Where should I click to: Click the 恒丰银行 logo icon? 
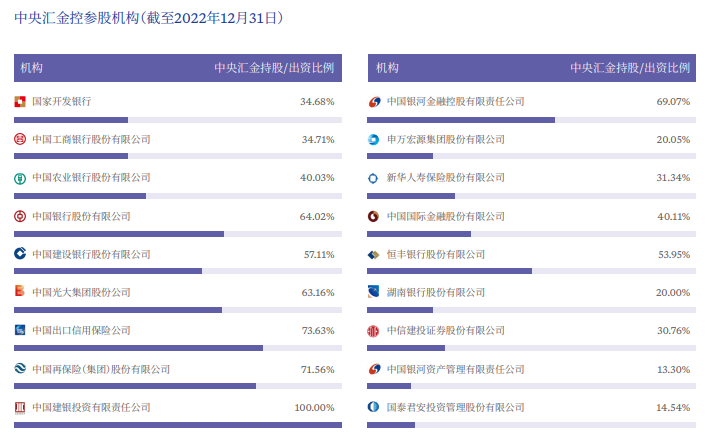(373, 255)
